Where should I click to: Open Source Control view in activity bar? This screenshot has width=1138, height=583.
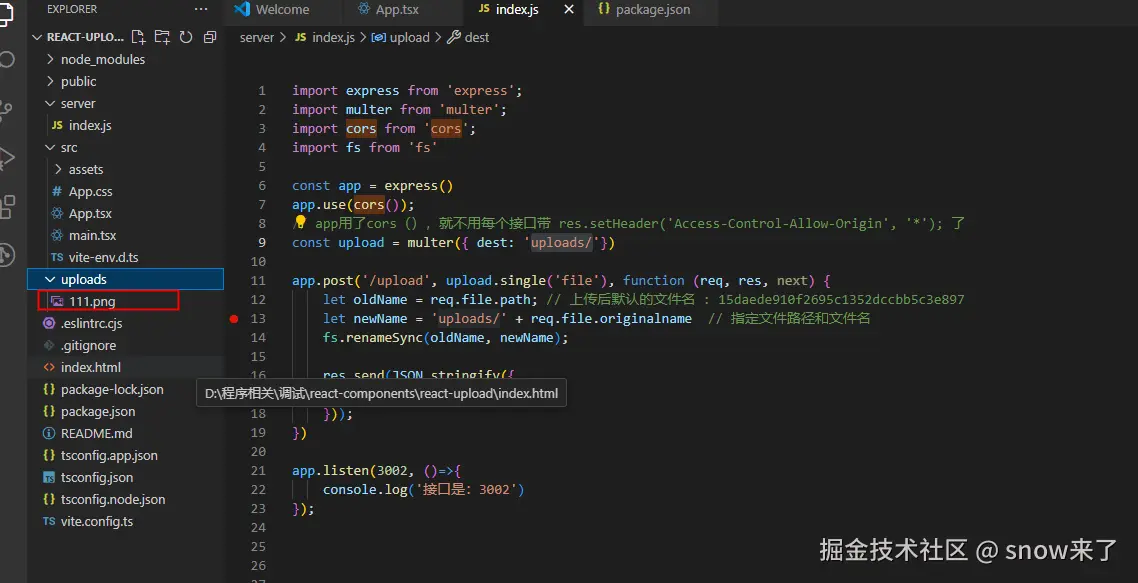click(x=7, y=109)
